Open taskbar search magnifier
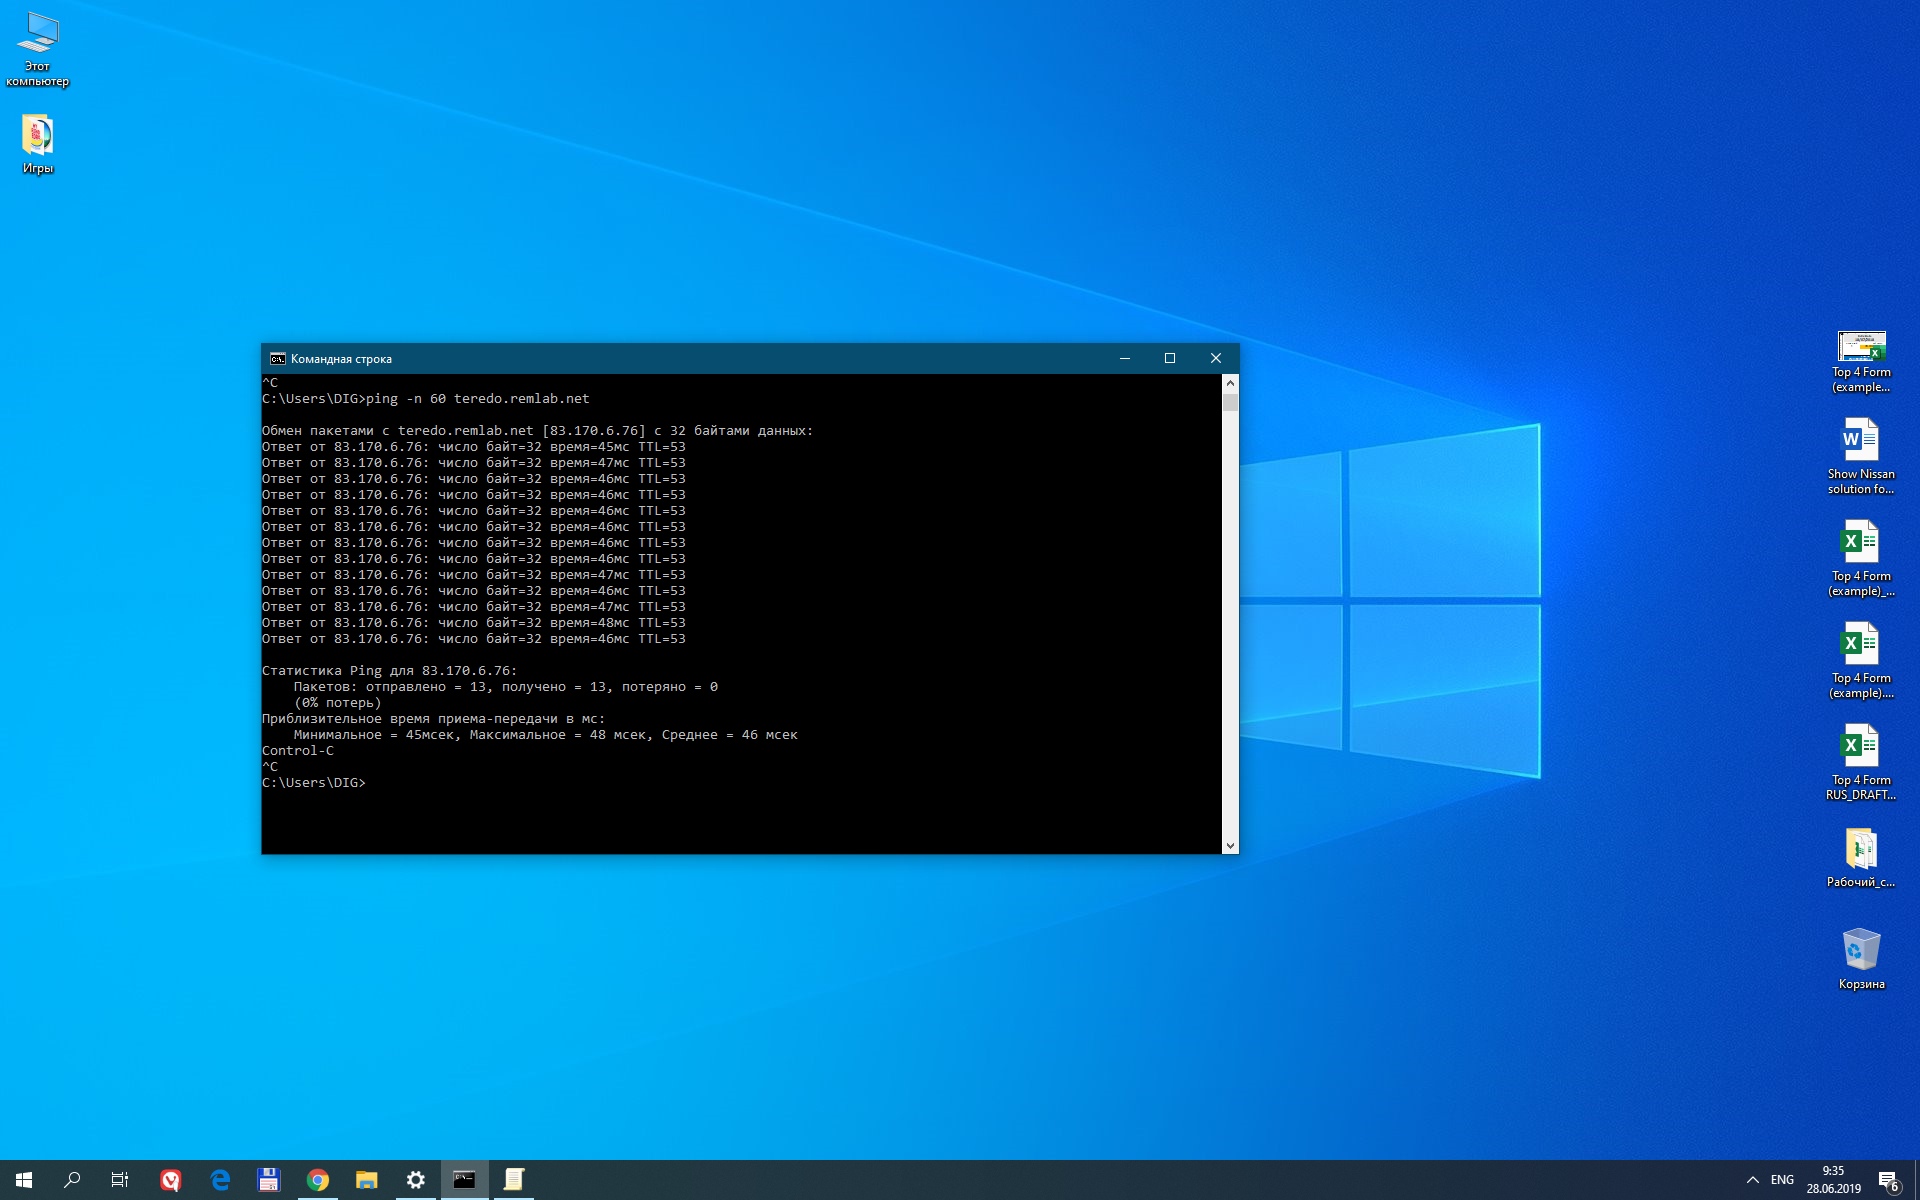The height and width of the screenshot is (1200, 1920). click(x=72, y=1180)
